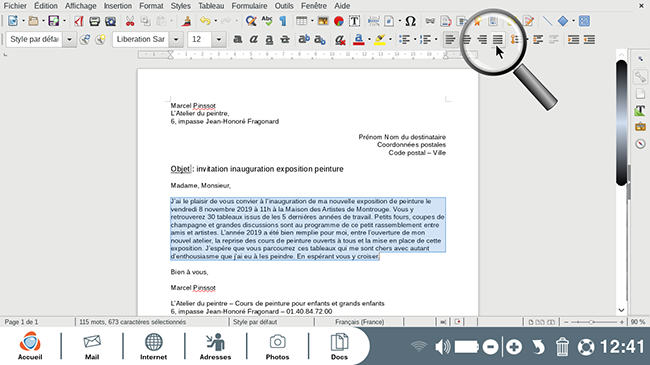Apply the red font color
Screen dimensions: 650x365
(x=359, y=39)
